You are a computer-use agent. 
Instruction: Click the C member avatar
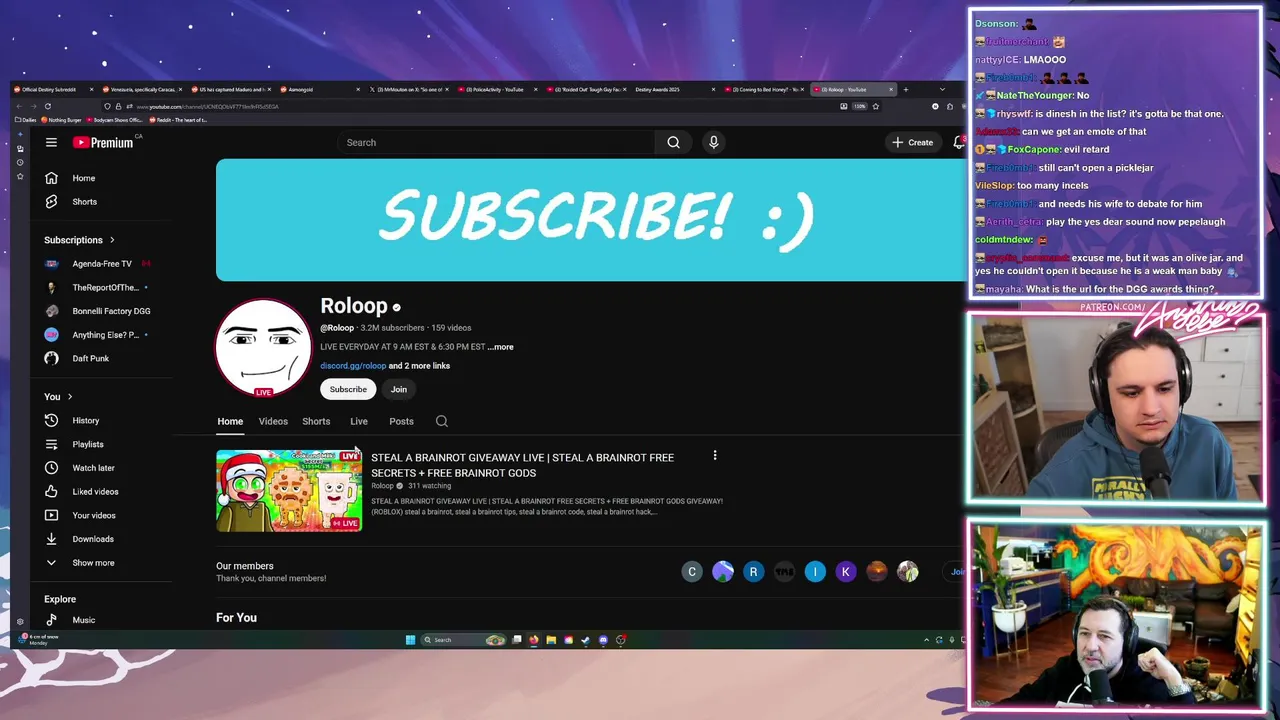pyautogui.click(x=692, y=572)
